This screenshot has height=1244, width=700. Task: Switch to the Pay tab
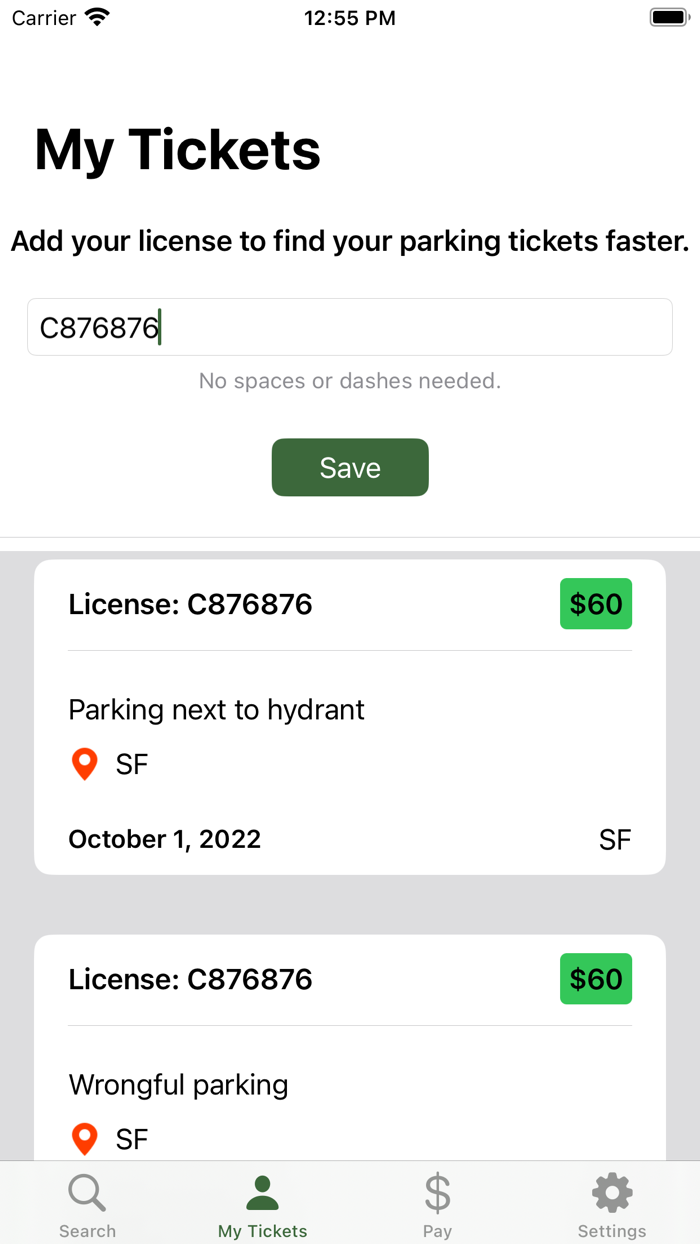[437, 1203]
